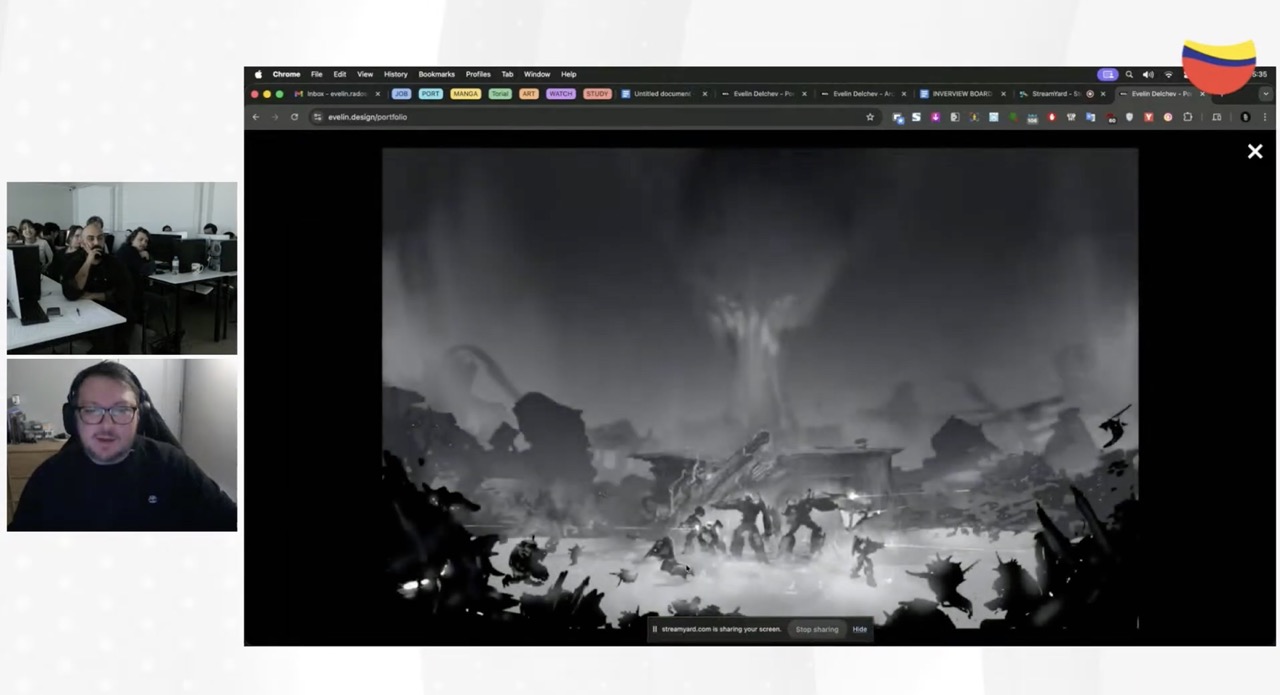The height and width of the screenshot is (695, 1280).
Task: Click the browser back arrow
Action: (256, 117)
